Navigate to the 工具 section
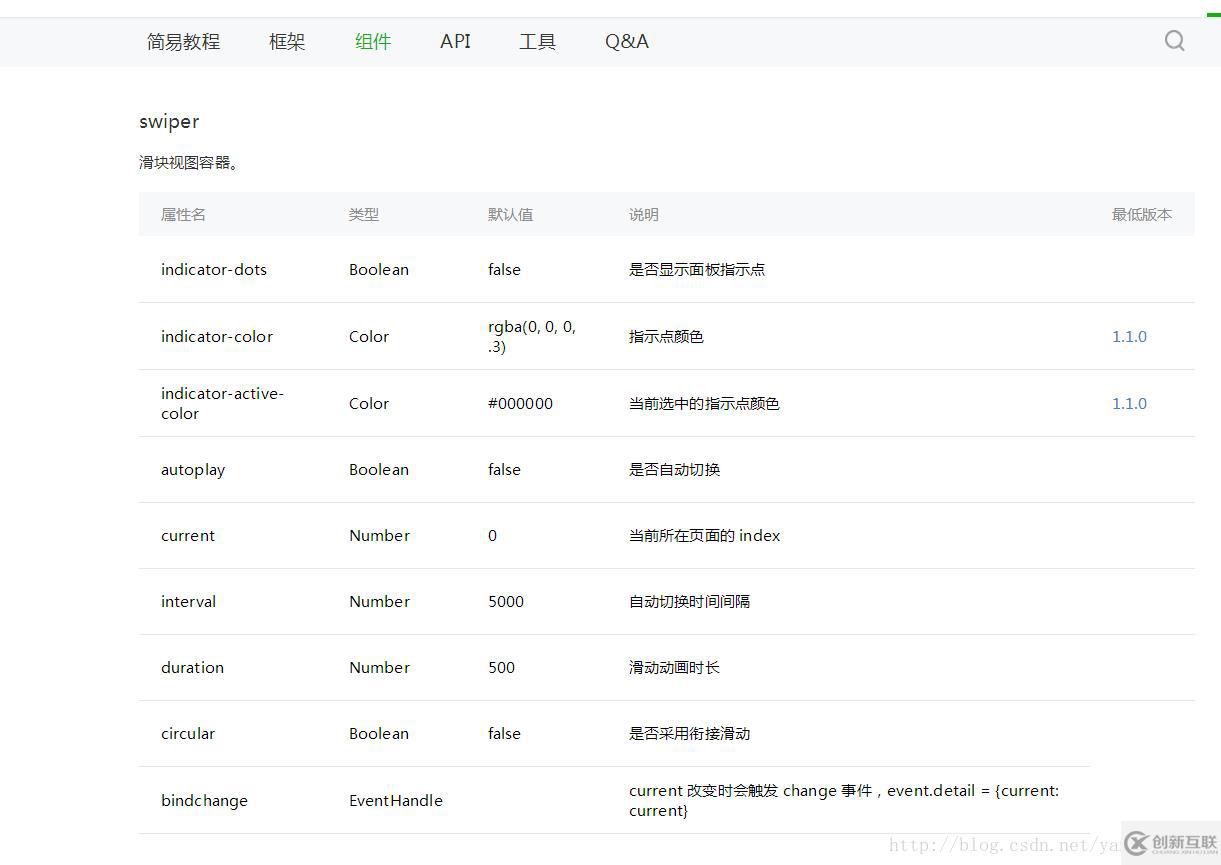The width and height of the screenshot is (1221, 865). coord(537,42)
